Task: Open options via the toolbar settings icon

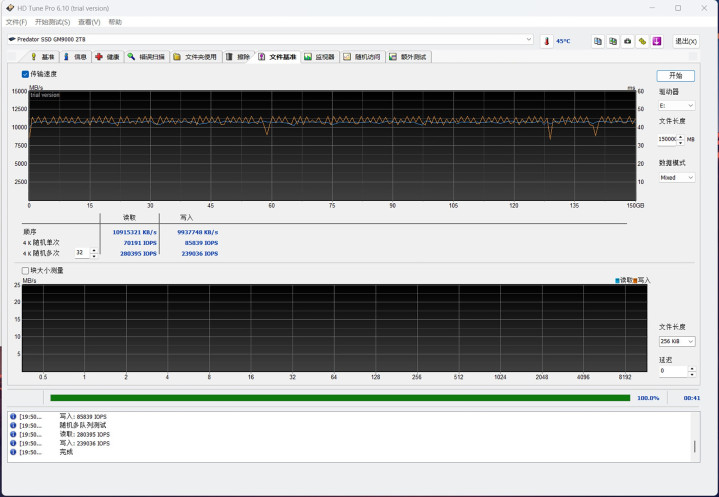Action: click(x=642, y=41)
